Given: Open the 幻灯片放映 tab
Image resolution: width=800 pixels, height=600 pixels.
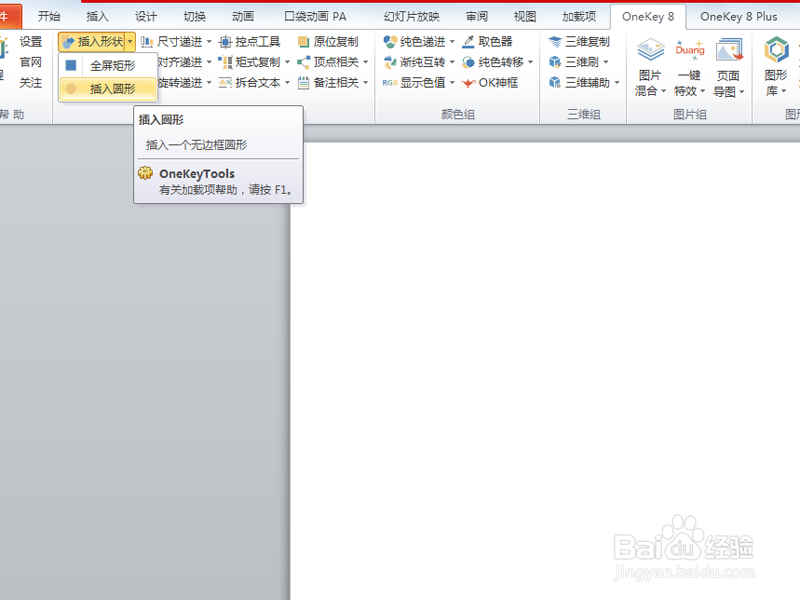Looking at the screenshot, I should [x=412, y=16].
